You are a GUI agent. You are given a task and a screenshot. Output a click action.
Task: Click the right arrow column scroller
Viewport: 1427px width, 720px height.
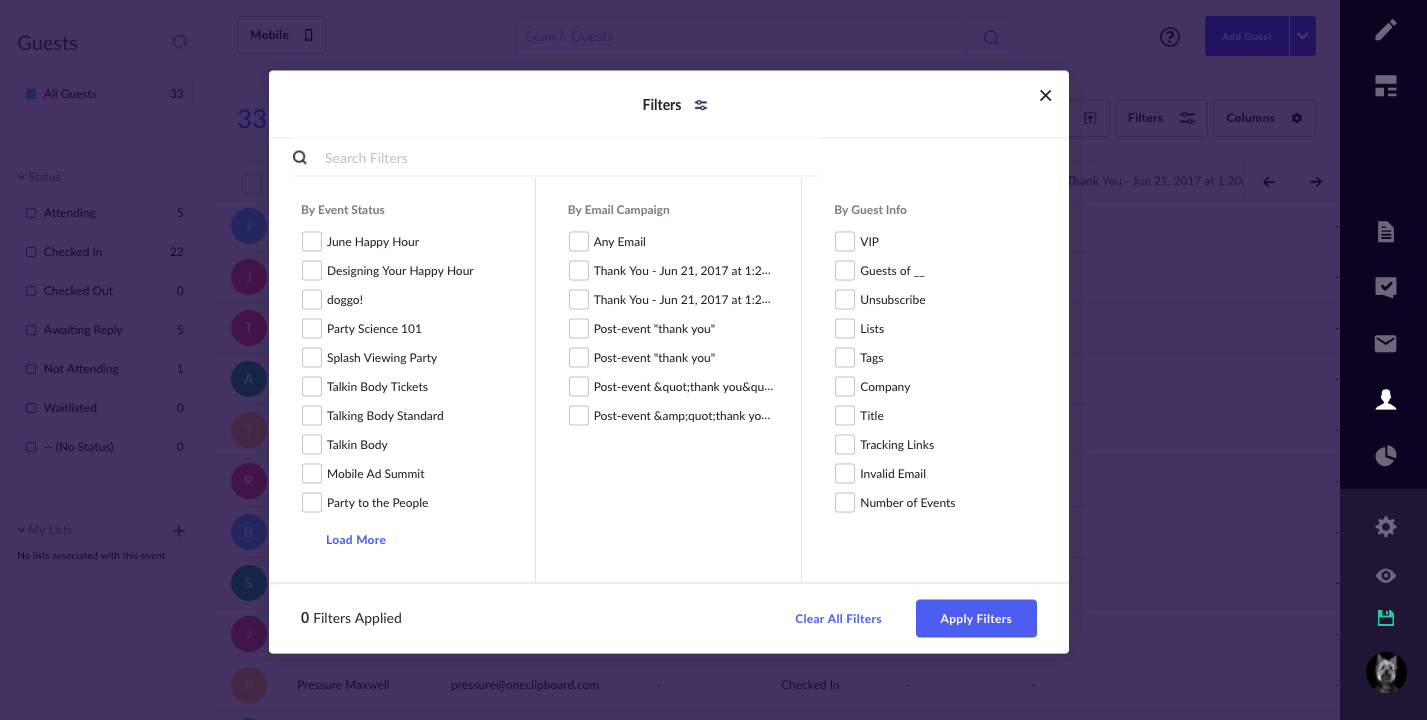pos(1316,182)
